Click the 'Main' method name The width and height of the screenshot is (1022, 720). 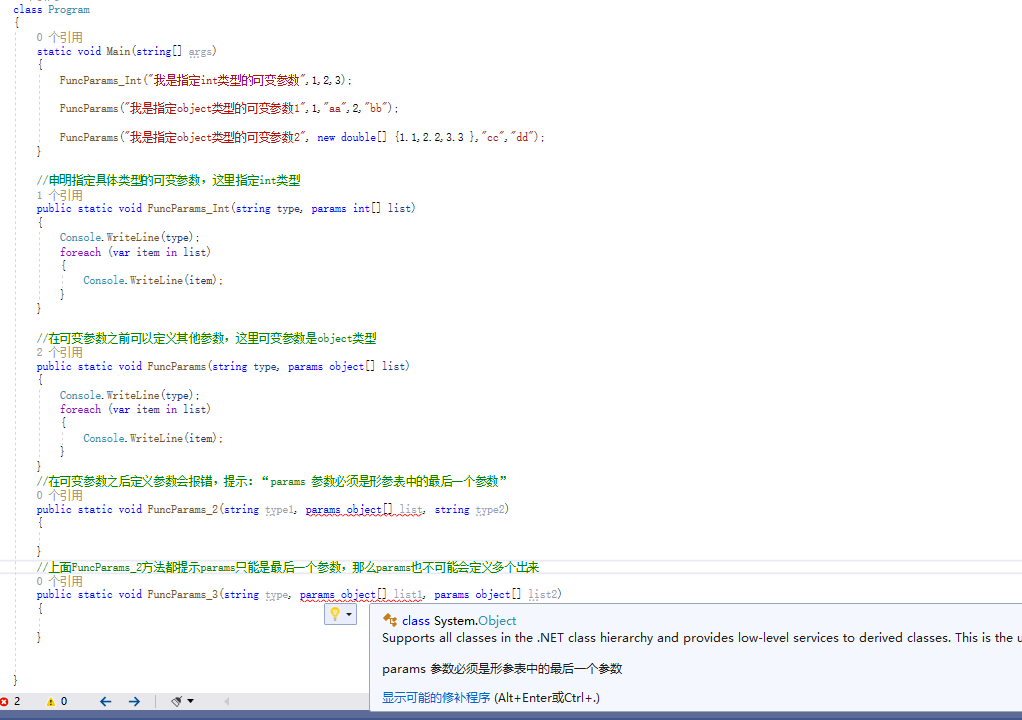click(x=119, y=51)
